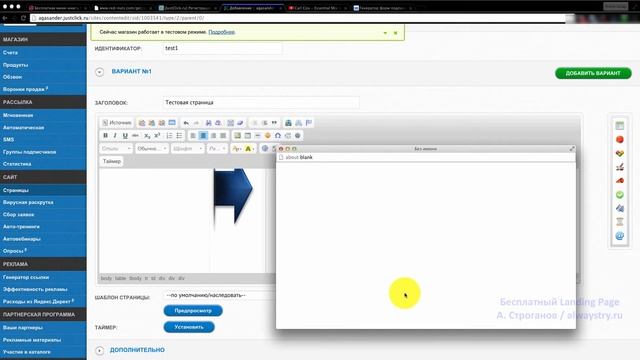Open the Обычное format dropdown
Viewport: 640px width, 360px height.
(151, 149)
